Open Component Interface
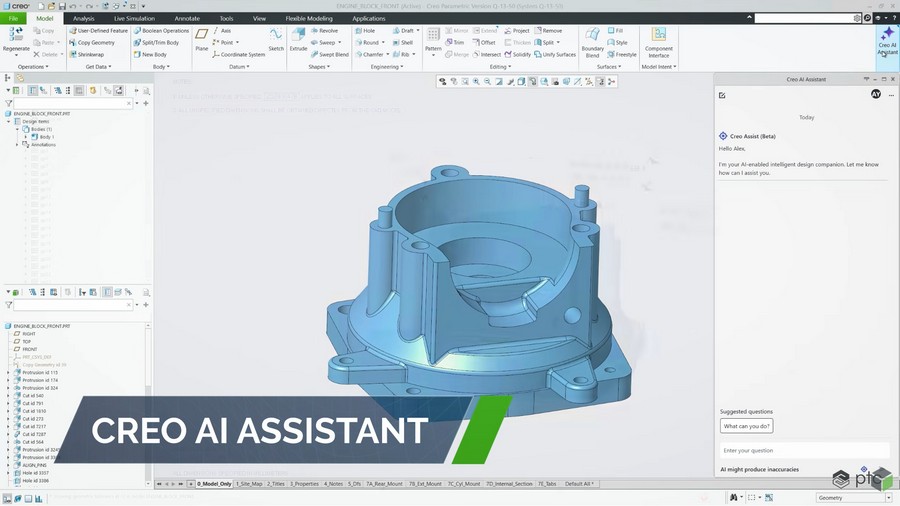 tap(658, 42)
